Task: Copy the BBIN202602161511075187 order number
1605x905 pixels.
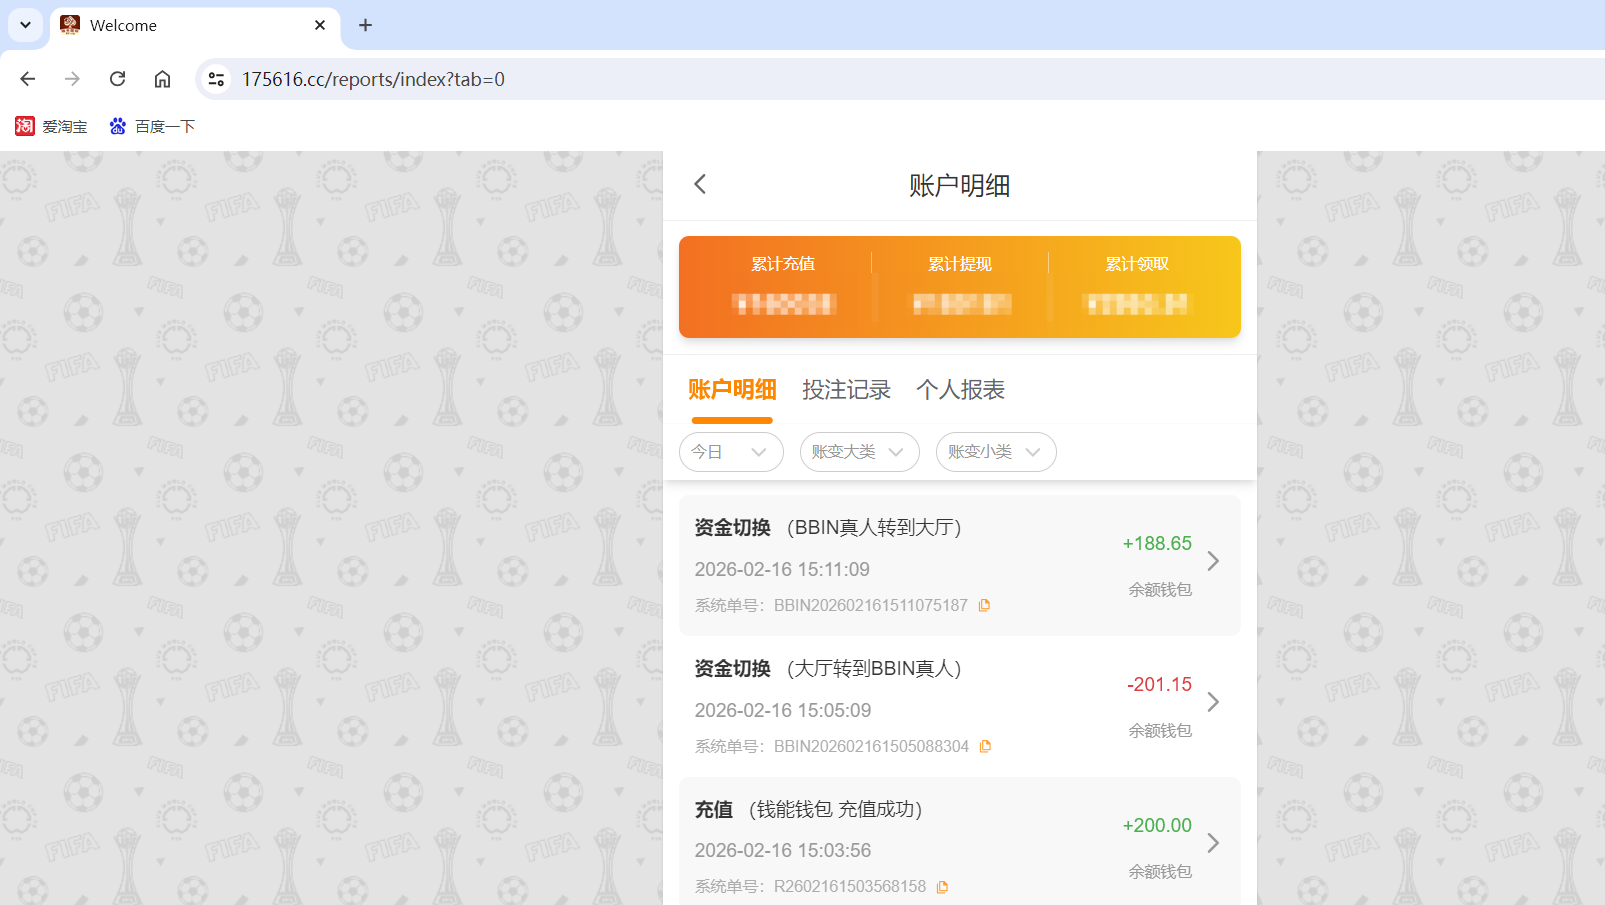Action: (x=984, y=605)
